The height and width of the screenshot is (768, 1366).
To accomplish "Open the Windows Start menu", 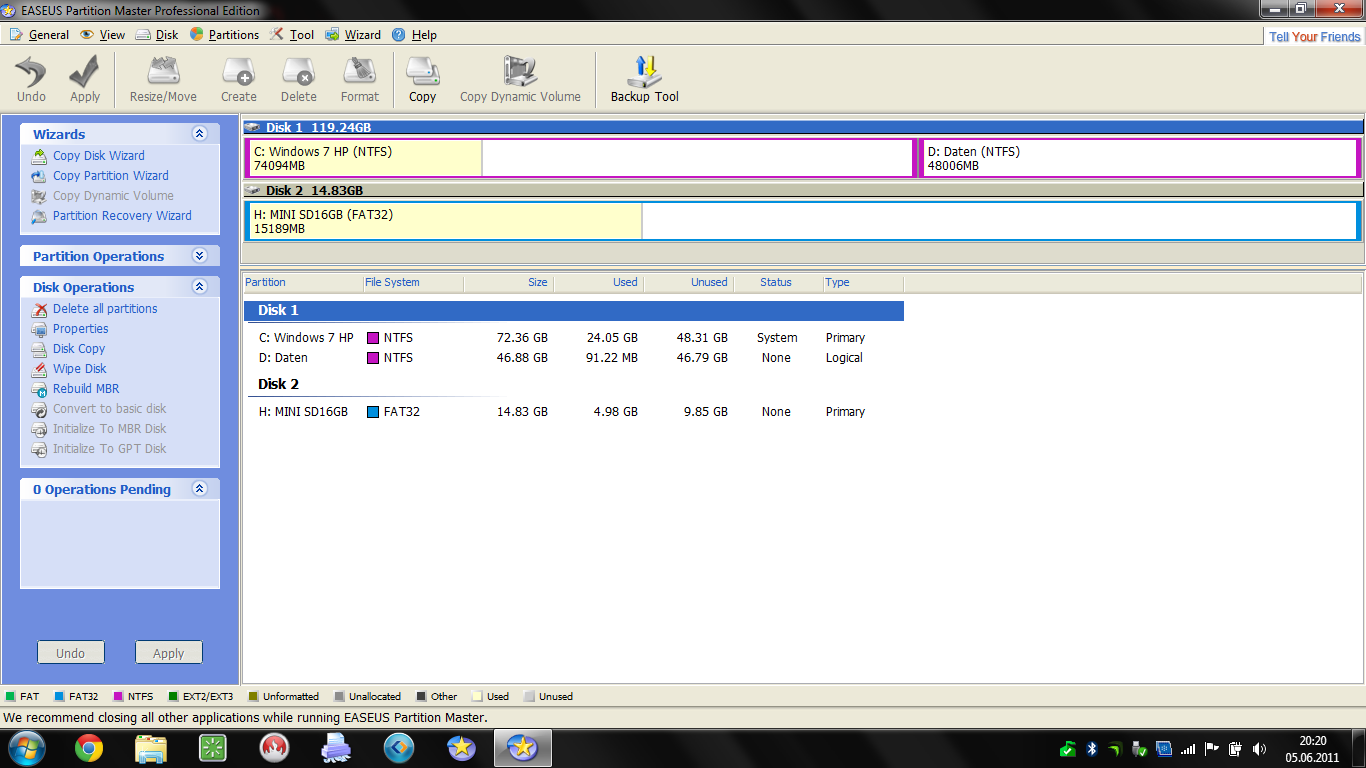I will (x=26, y=748).
